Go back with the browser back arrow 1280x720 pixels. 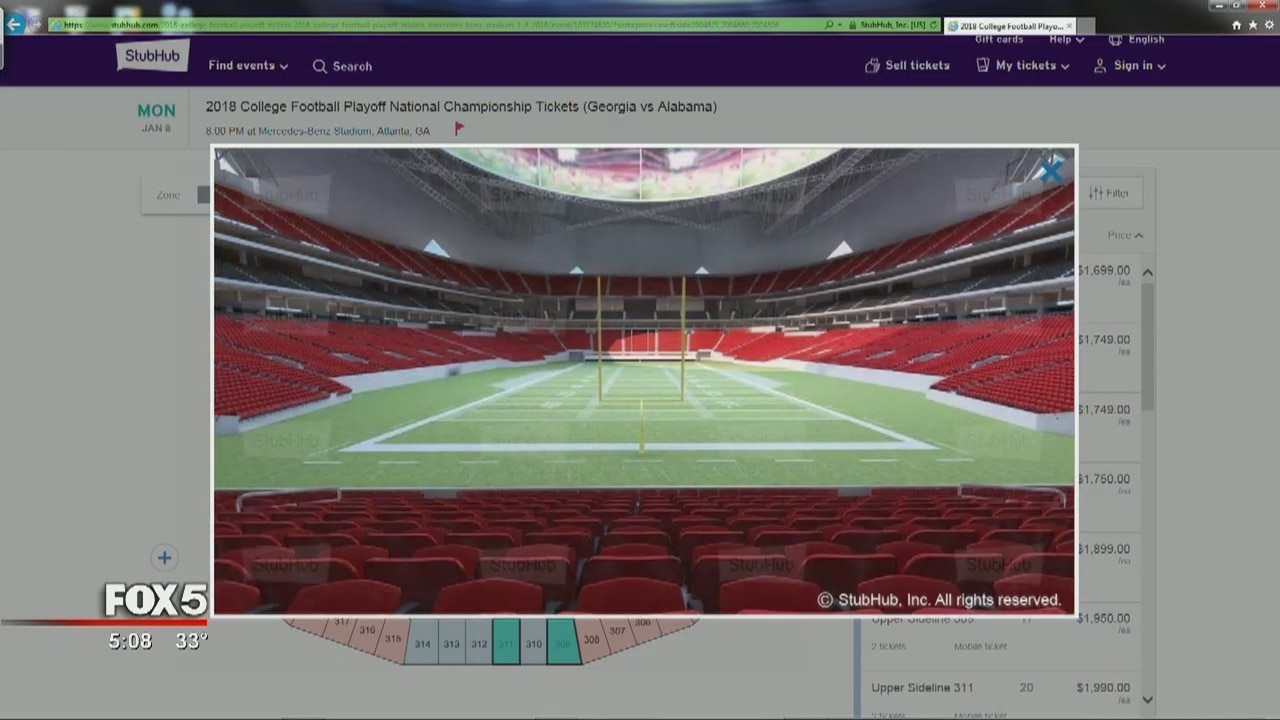(x=14, y=24)
